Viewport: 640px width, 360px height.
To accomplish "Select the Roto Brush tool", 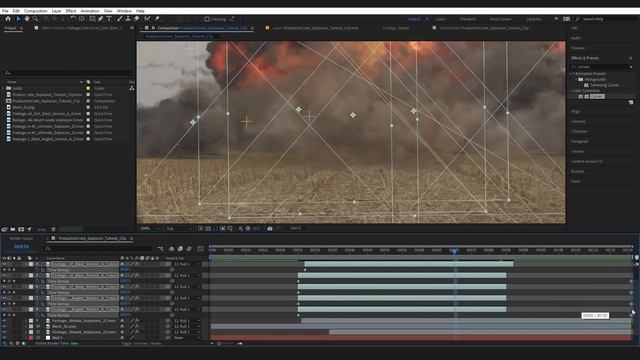I will [x=147, y=19].
